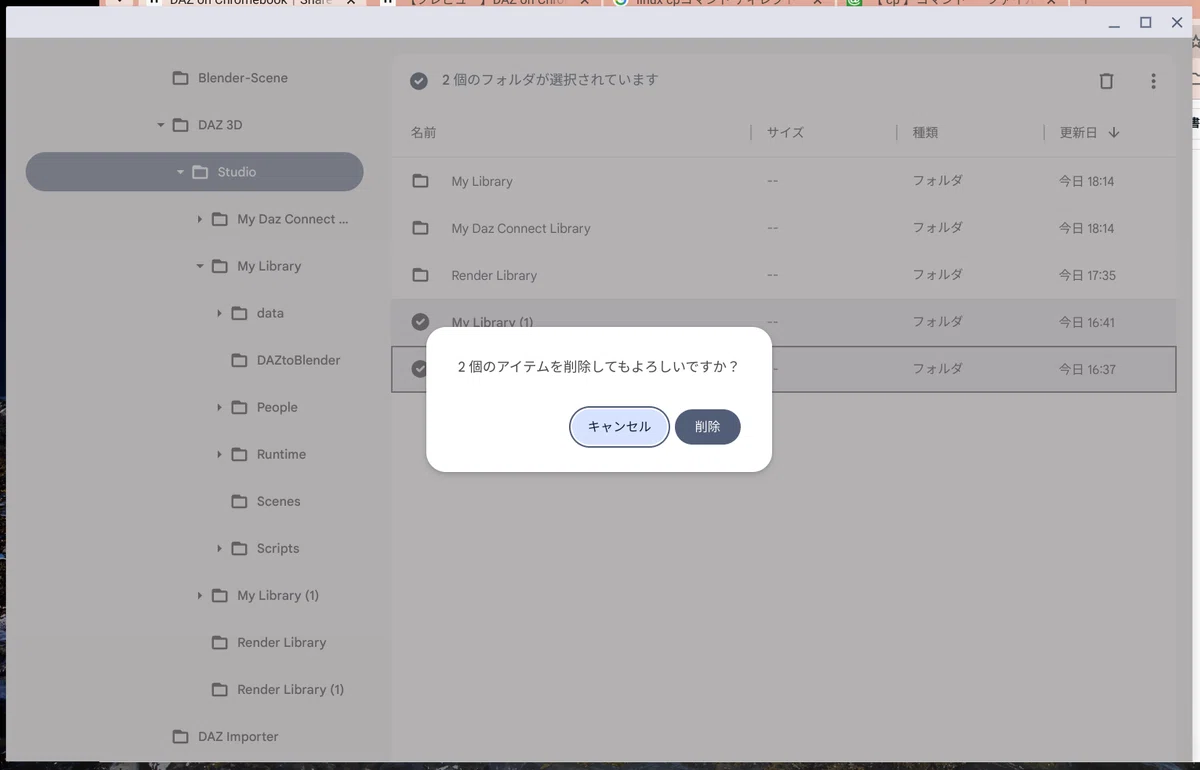Expand the My Daz Connect folder in the sidebar
The height and width of the screenshot is (770, 1200).
[200, 219]
